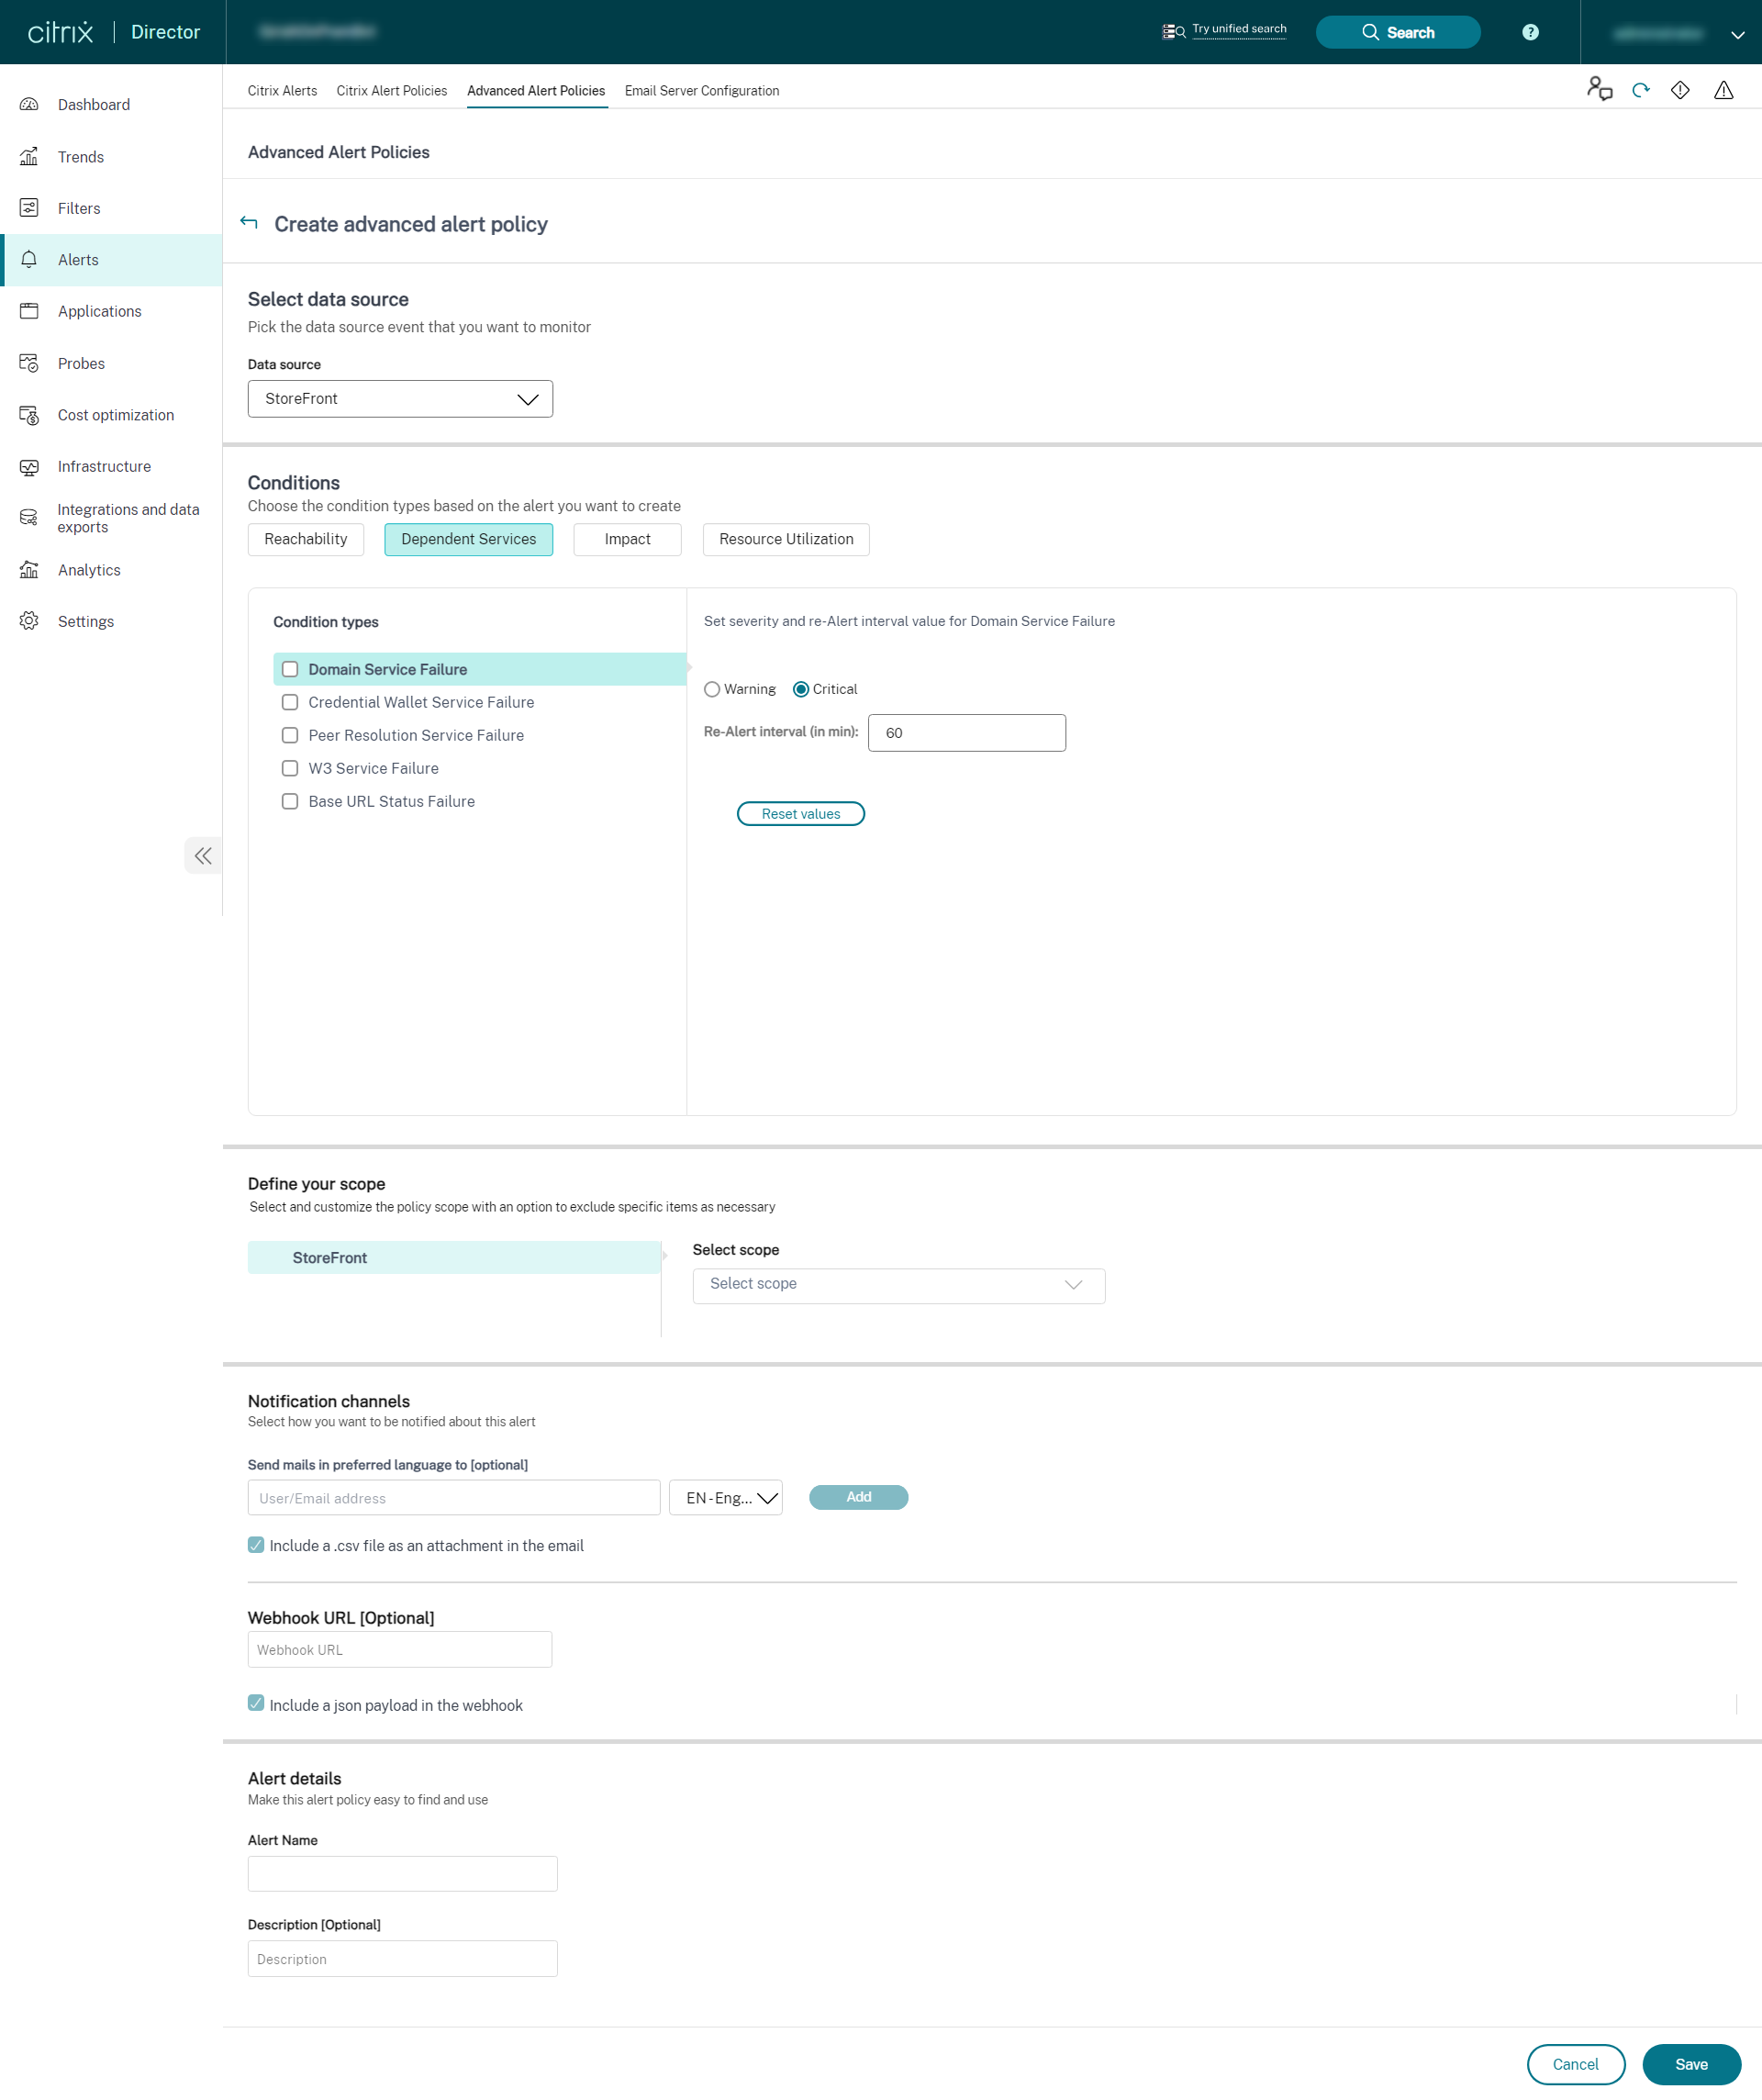Toggle Include a .csv file checkbox

click(257, 1544)
